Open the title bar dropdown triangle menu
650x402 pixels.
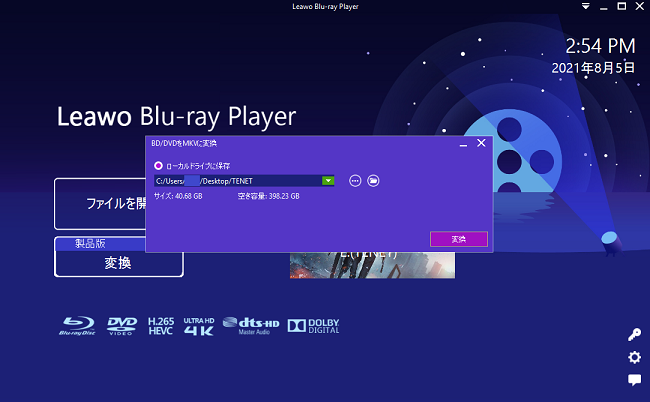(x=585, y=6)
